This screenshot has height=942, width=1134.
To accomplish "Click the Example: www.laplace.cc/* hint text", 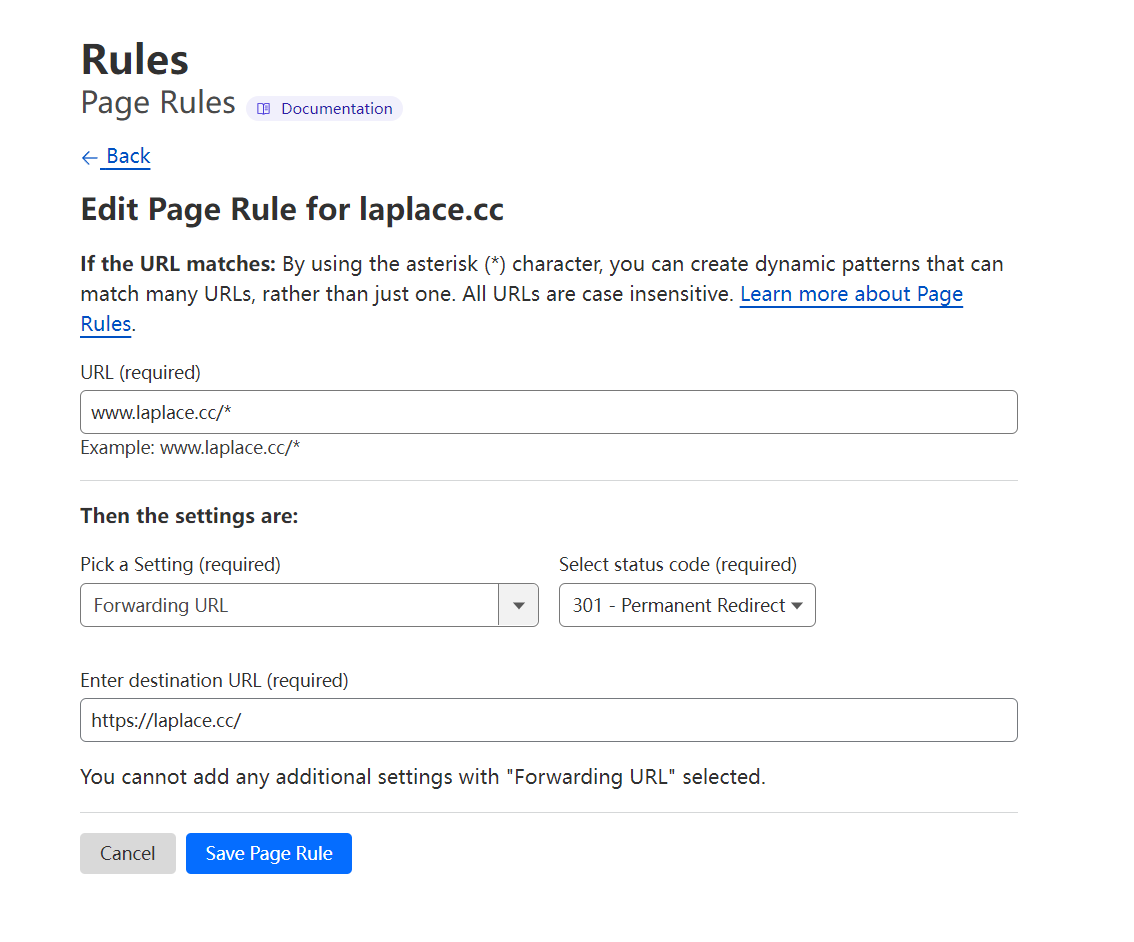I will (190, 447).
